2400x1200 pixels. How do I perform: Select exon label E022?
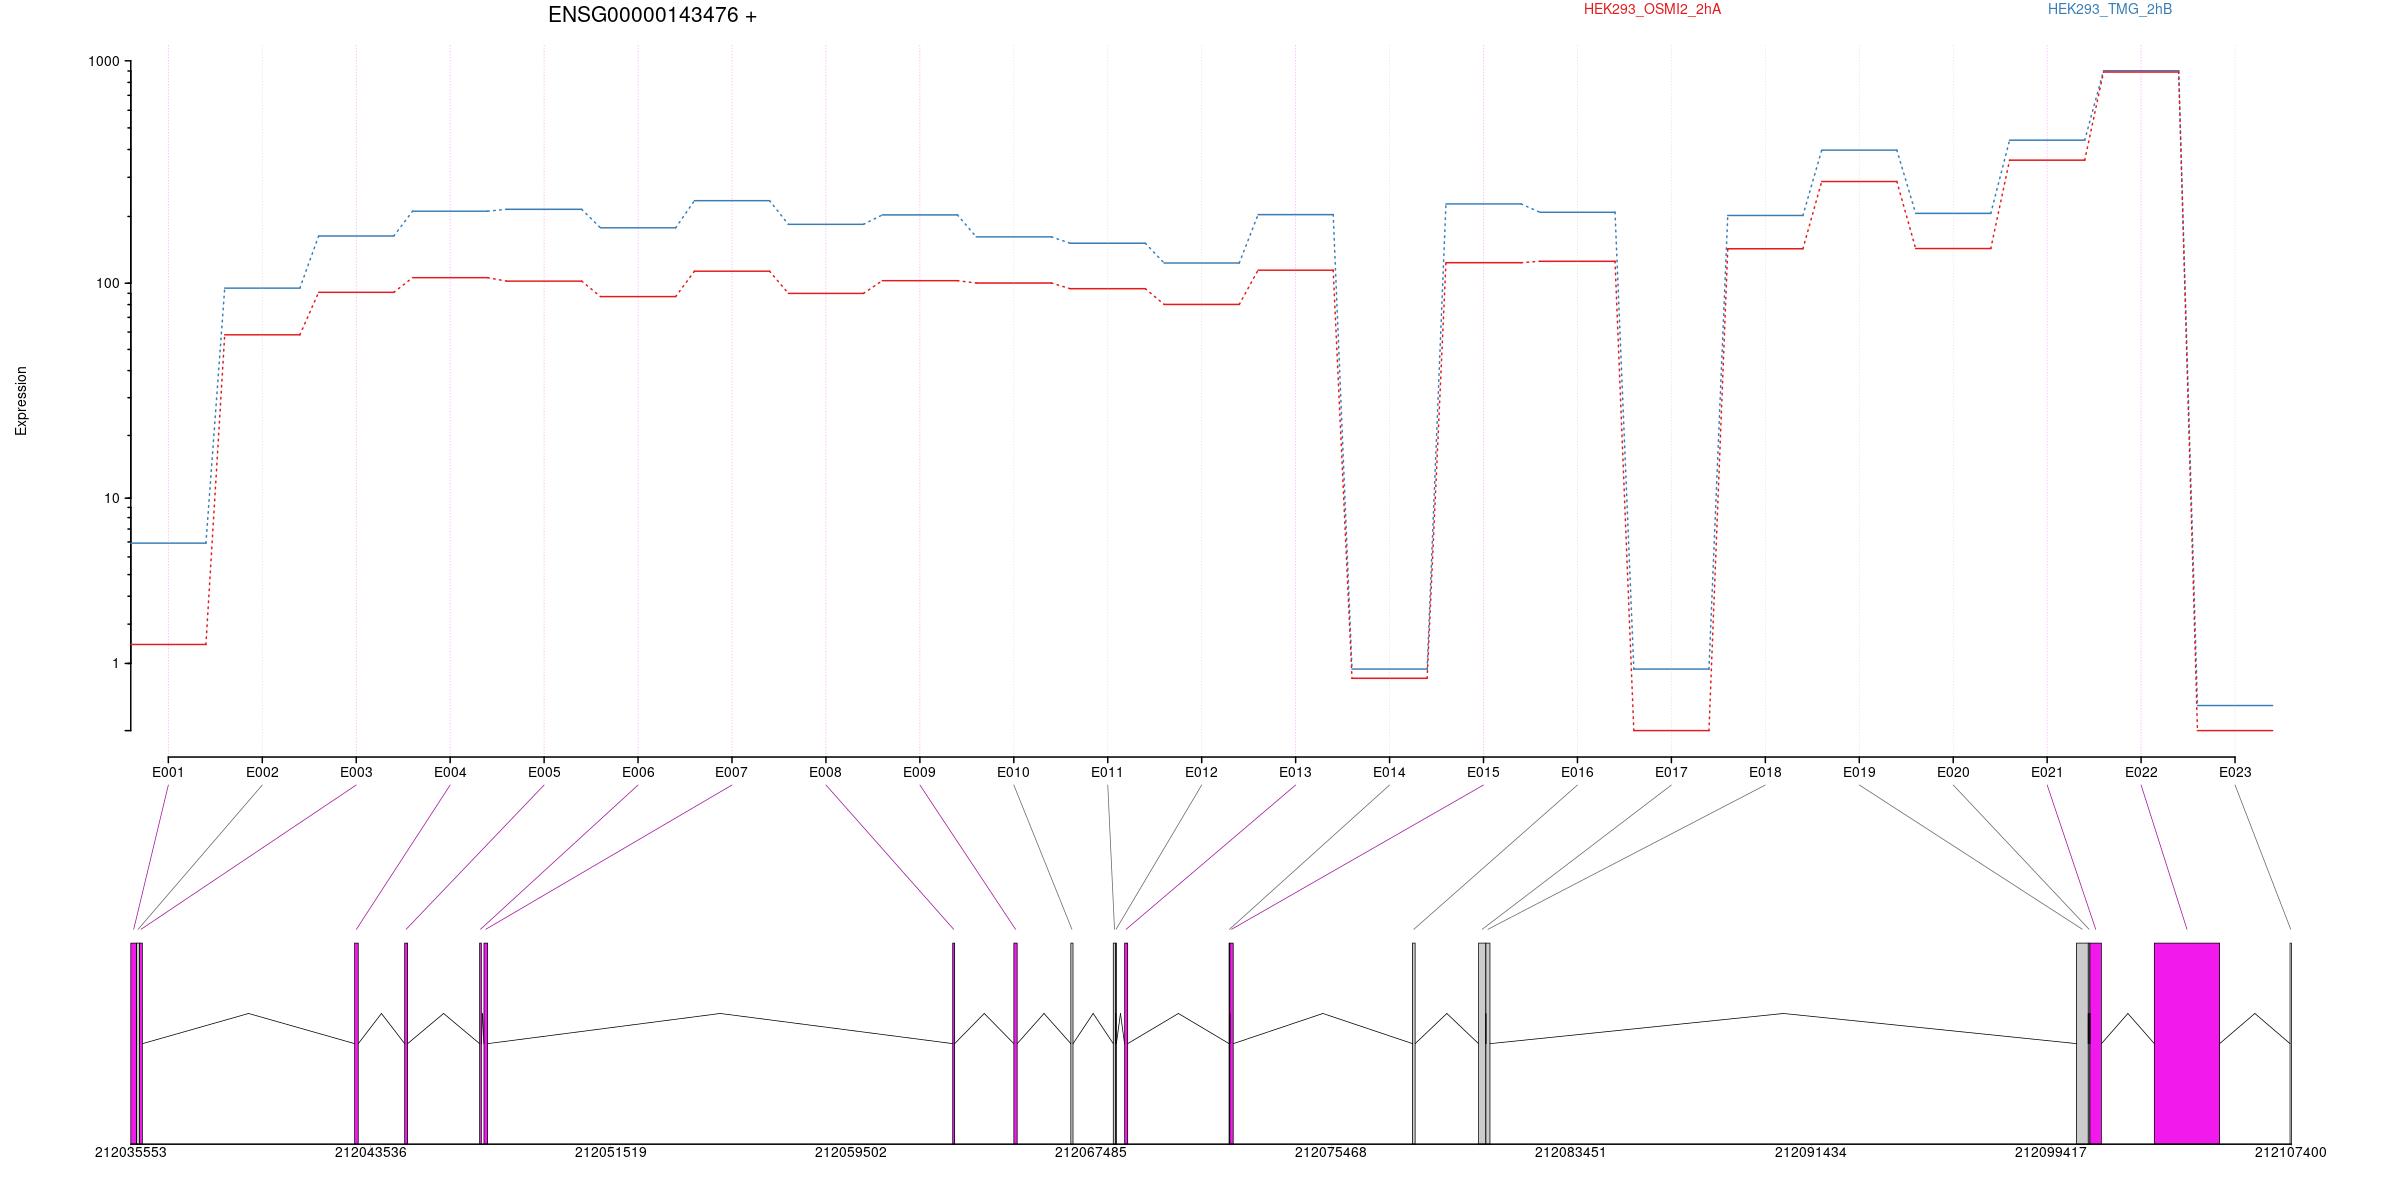pos(2141,772)
